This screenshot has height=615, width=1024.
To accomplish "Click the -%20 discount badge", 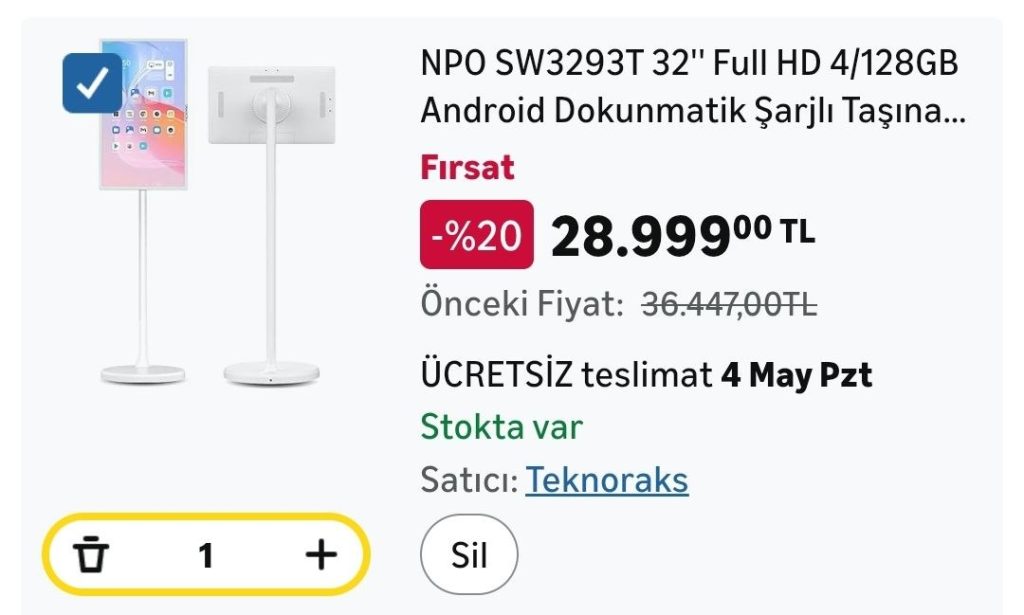I will click(477, 235).
